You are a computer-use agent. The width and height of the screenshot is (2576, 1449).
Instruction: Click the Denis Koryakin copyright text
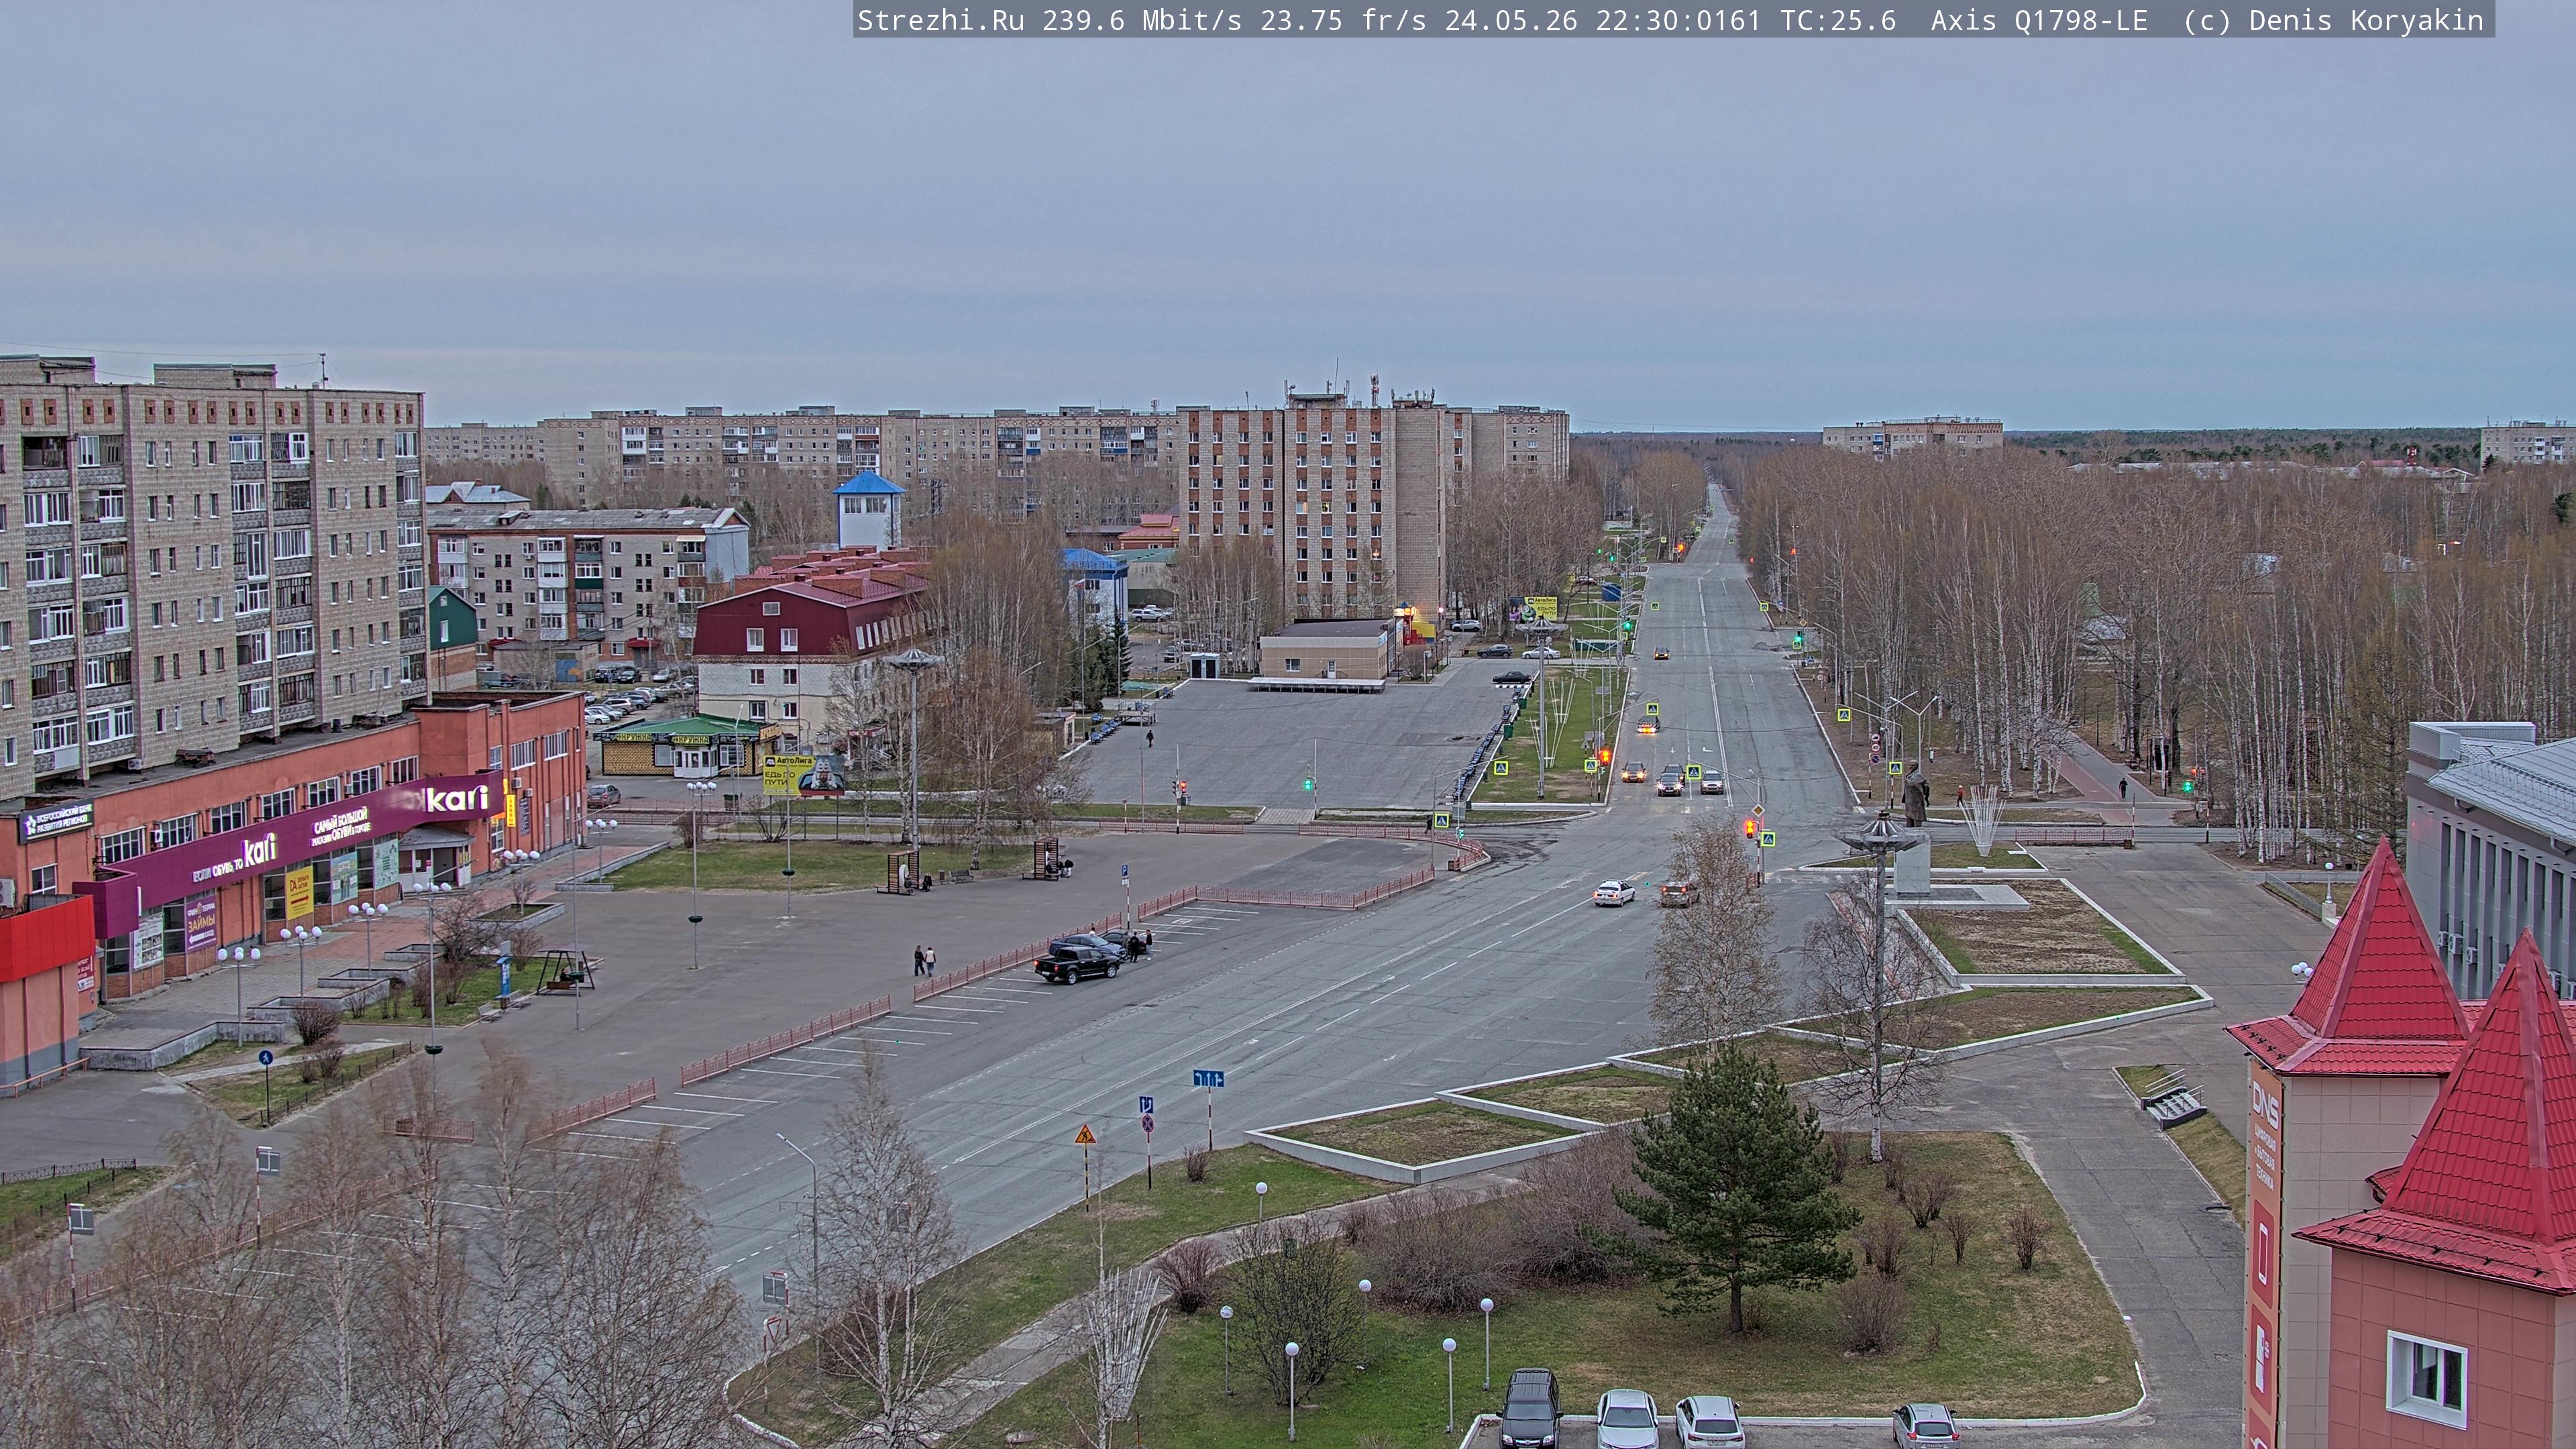coord(2367,21)
